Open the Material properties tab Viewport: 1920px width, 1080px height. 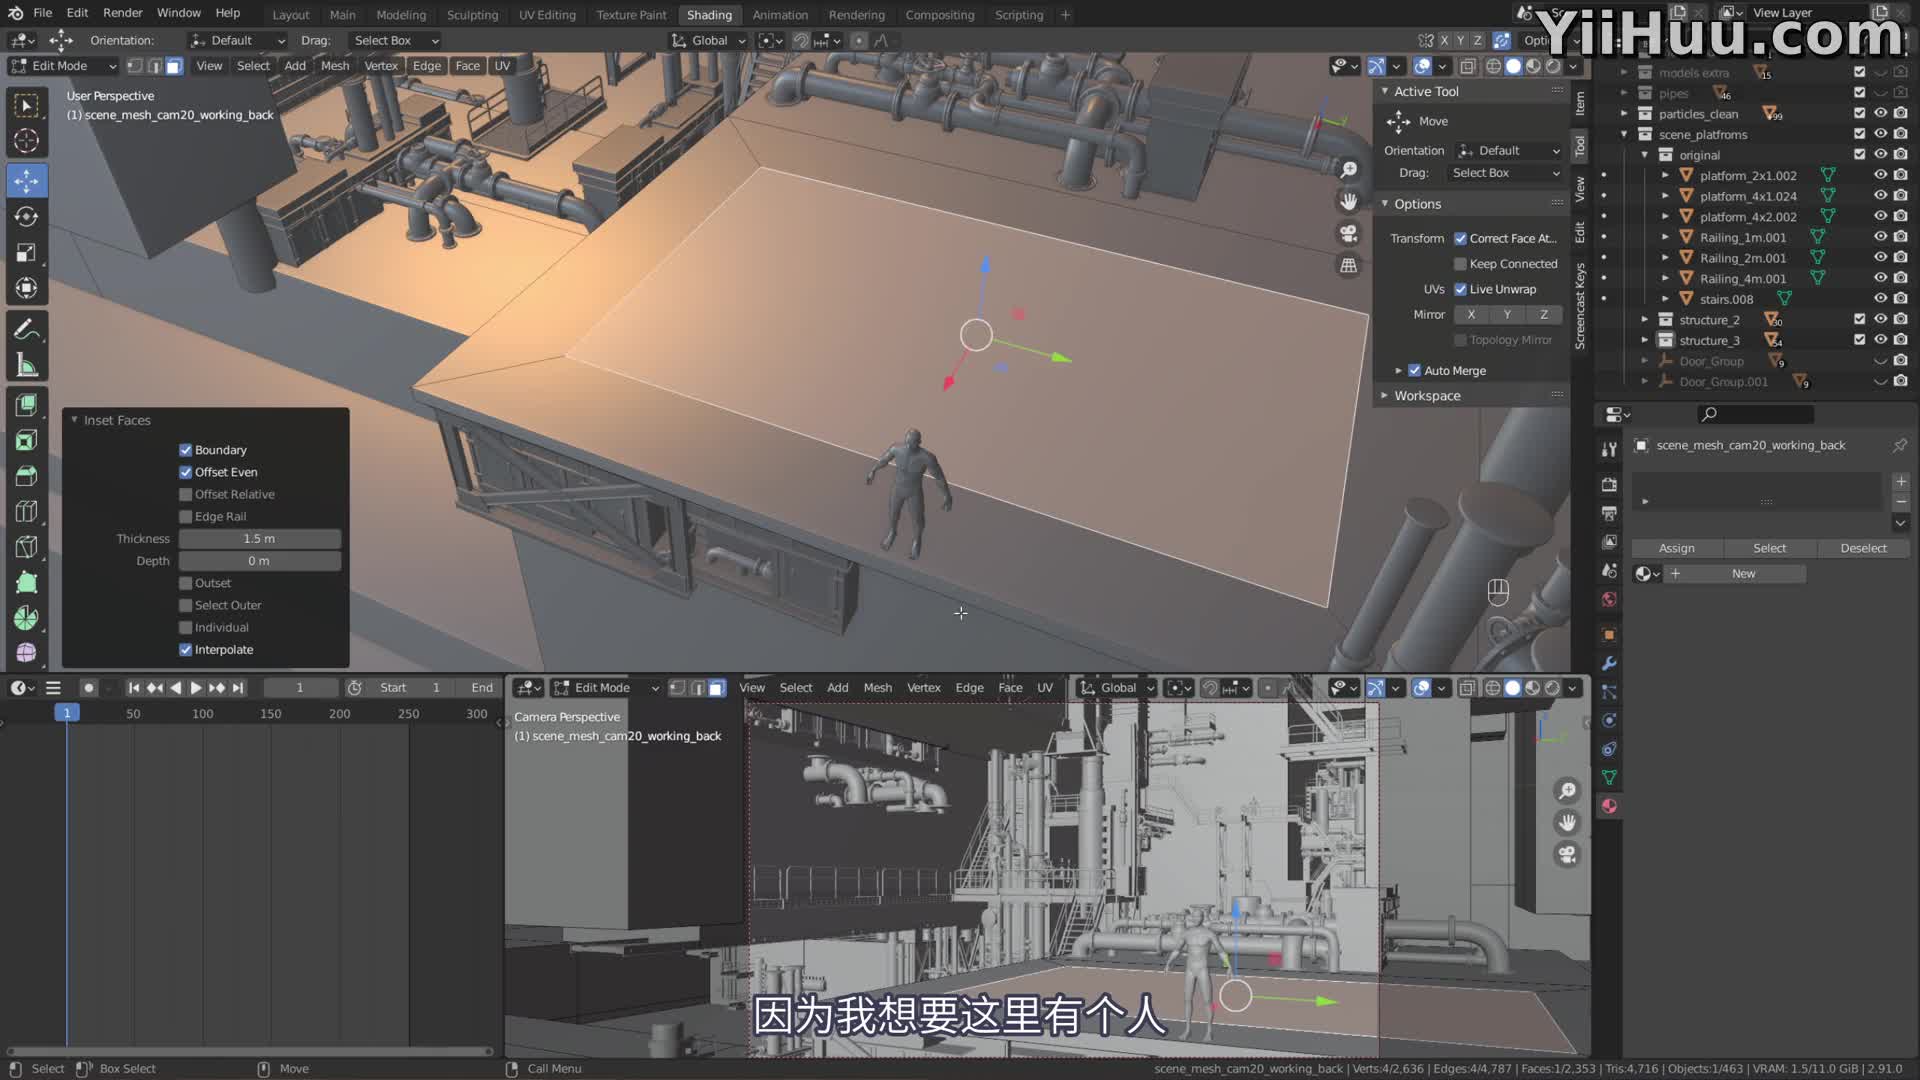(1609, 806)
